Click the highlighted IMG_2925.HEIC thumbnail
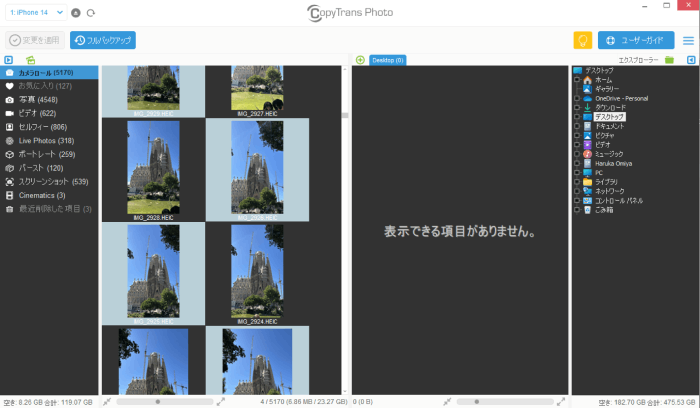The height and width of the screenshot is (408, 700). coord(153,274)
